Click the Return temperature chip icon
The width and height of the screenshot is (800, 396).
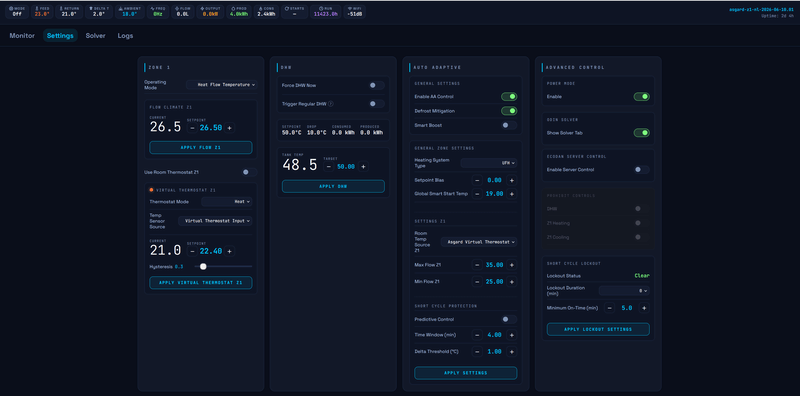(x=61, y=9)
